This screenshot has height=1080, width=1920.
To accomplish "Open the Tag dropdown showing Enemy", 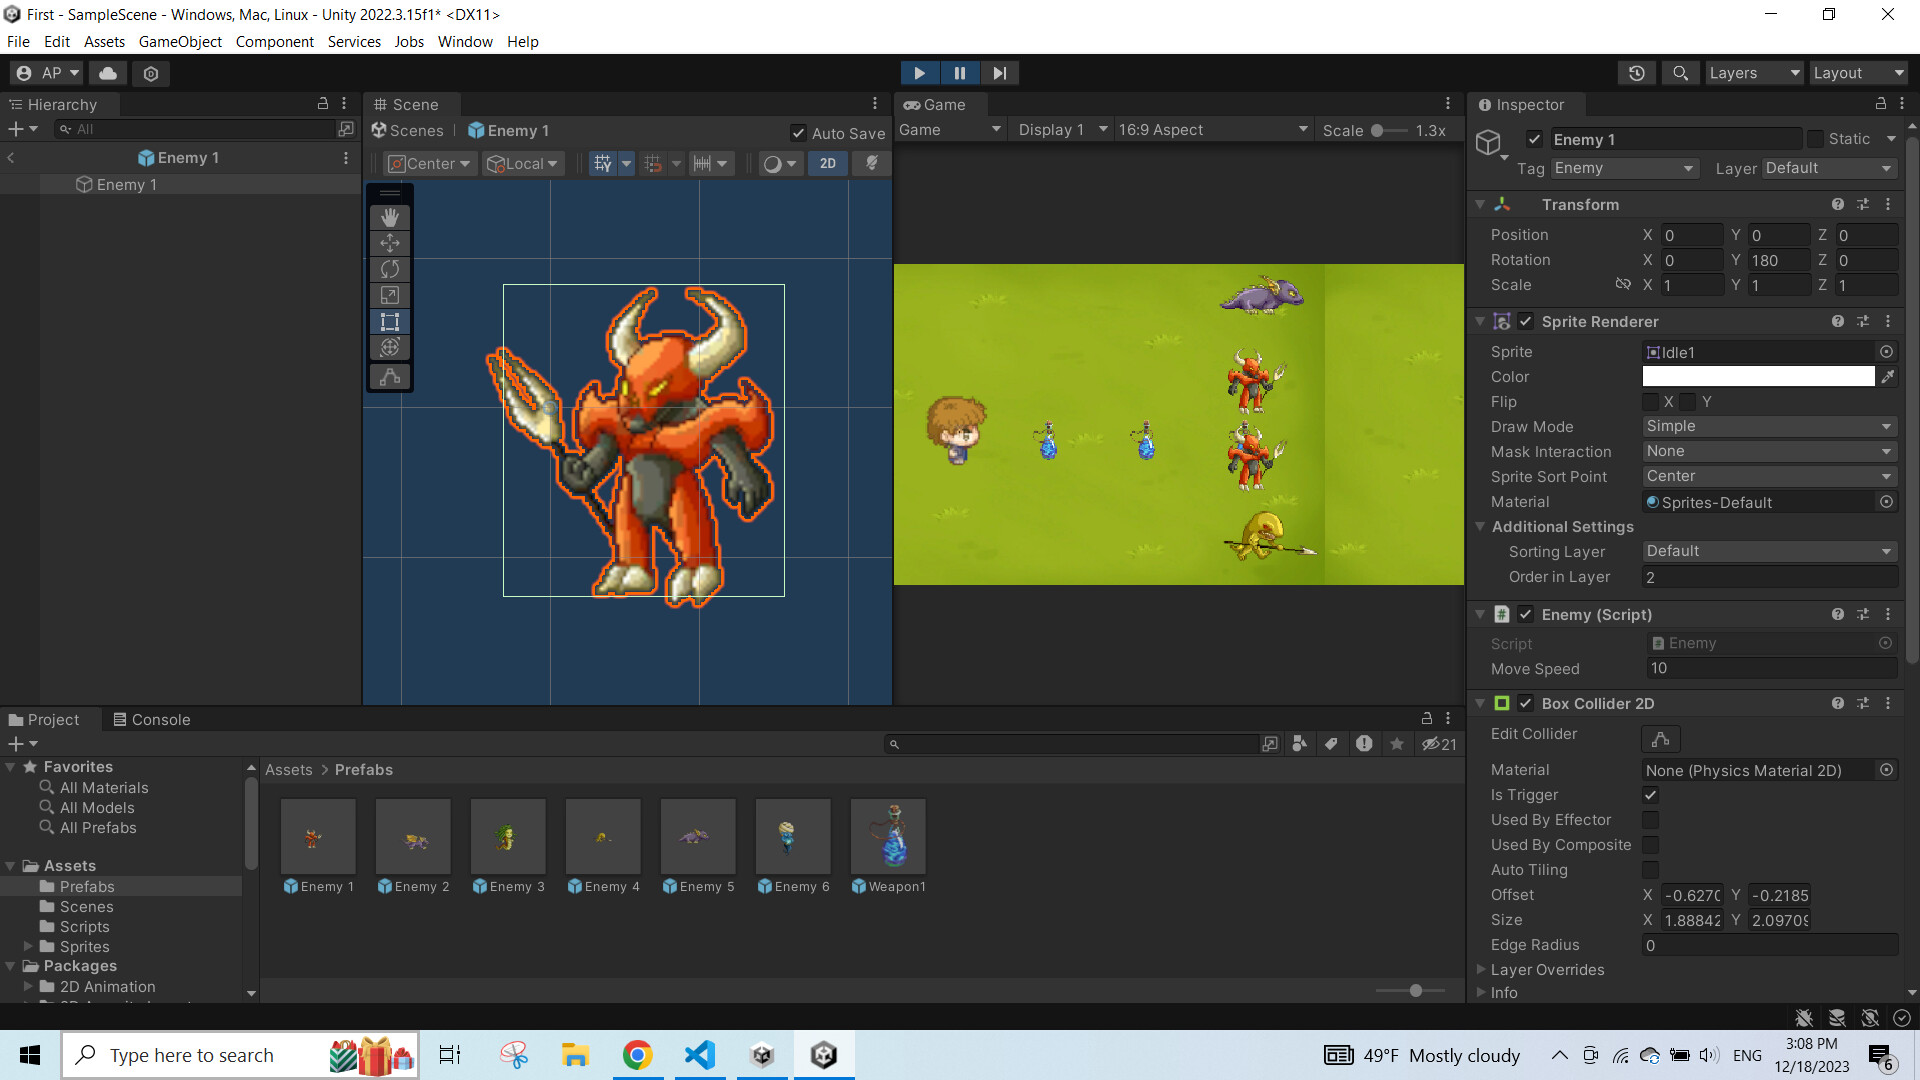I will pyautogui.click(x=1622, y=168).
